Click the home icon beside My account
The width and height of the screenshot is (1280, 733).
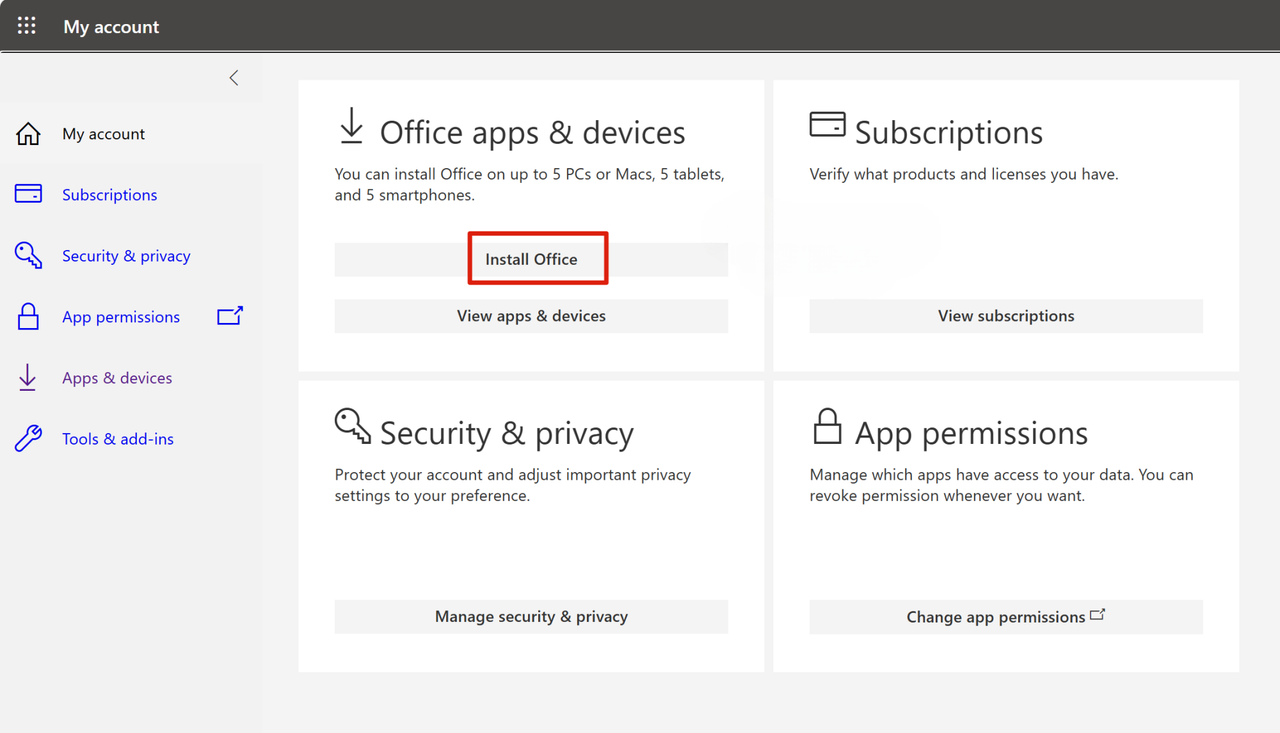click(x=27, y=133)
